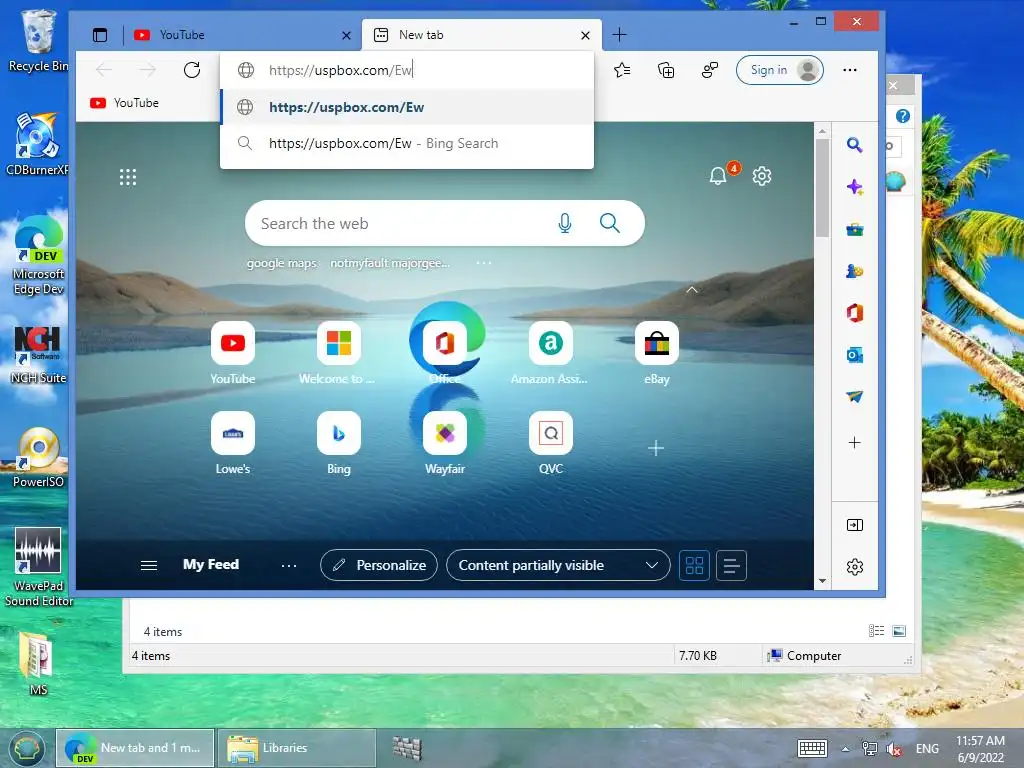
Task: Collapse the quick links chevron
Action: coord(692,289)
